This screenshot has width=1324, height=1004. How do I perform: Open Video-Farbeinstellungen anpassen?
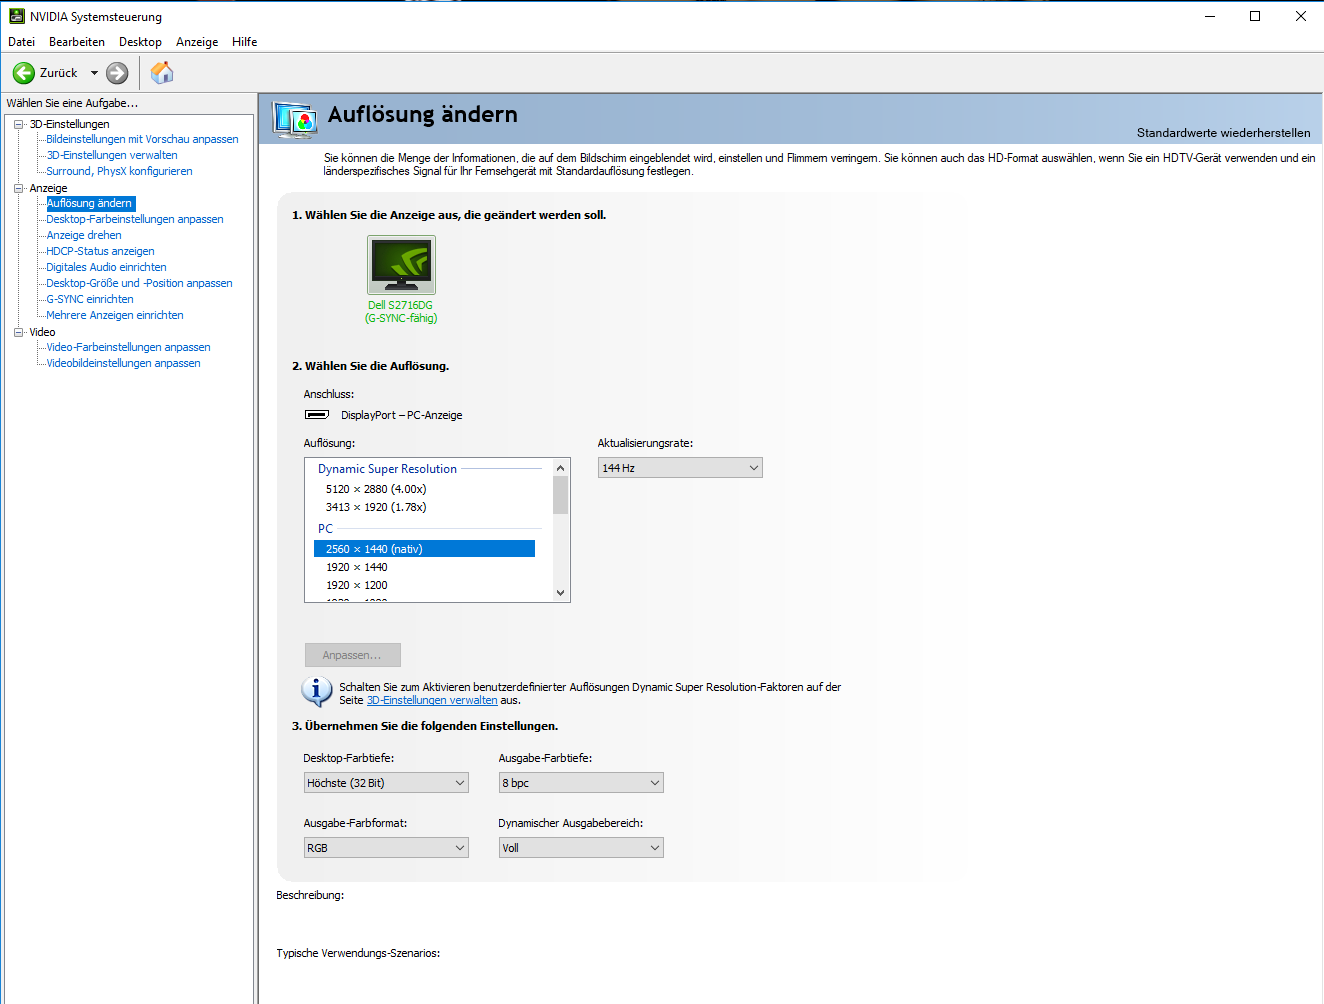point(128,347)
